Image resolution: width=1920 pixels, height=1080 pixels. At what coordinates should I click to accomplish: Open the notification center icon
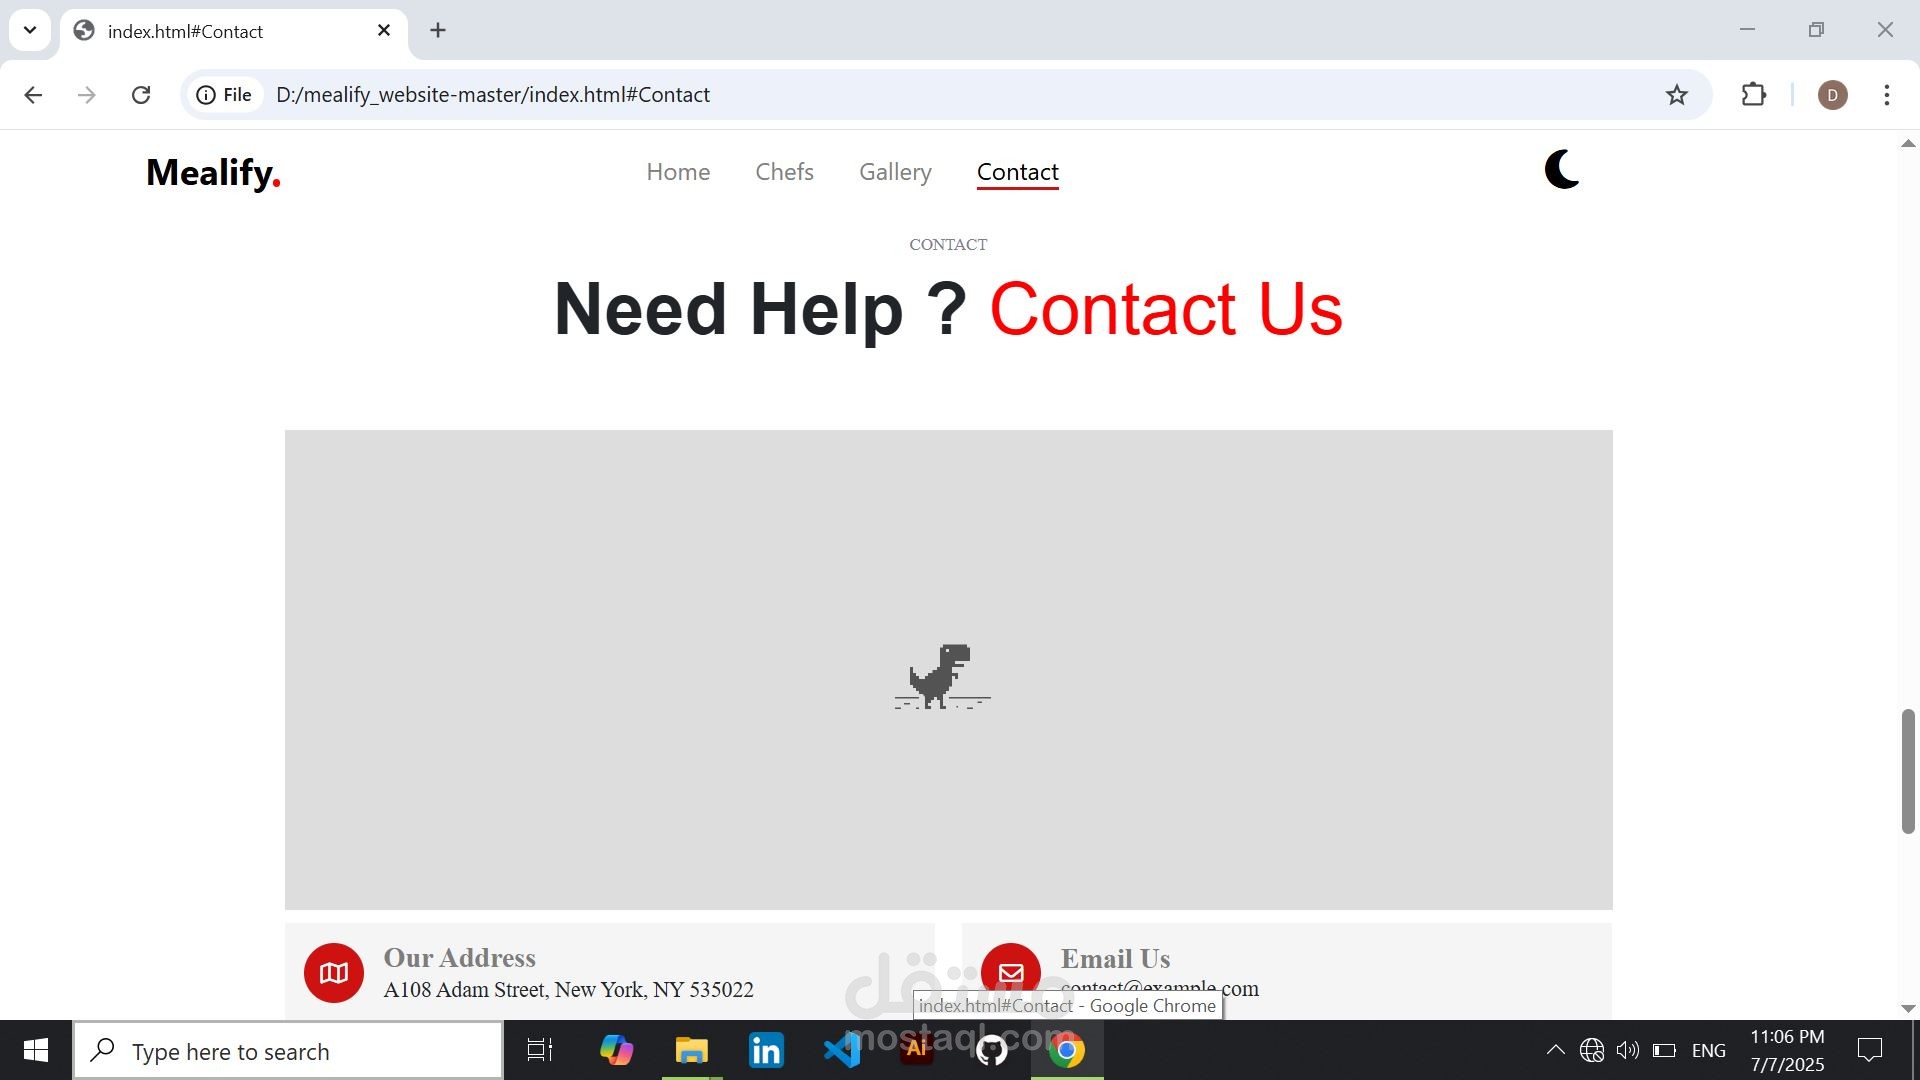pos(1869,1051)
